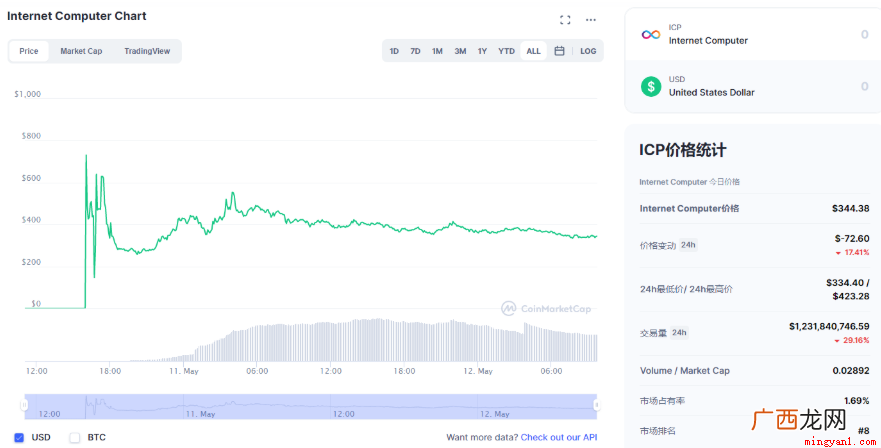The width and height of the screenshot is (881, 448).
Task: Open the 24h volume period dropdown
Action: click(x=679, y=333)
